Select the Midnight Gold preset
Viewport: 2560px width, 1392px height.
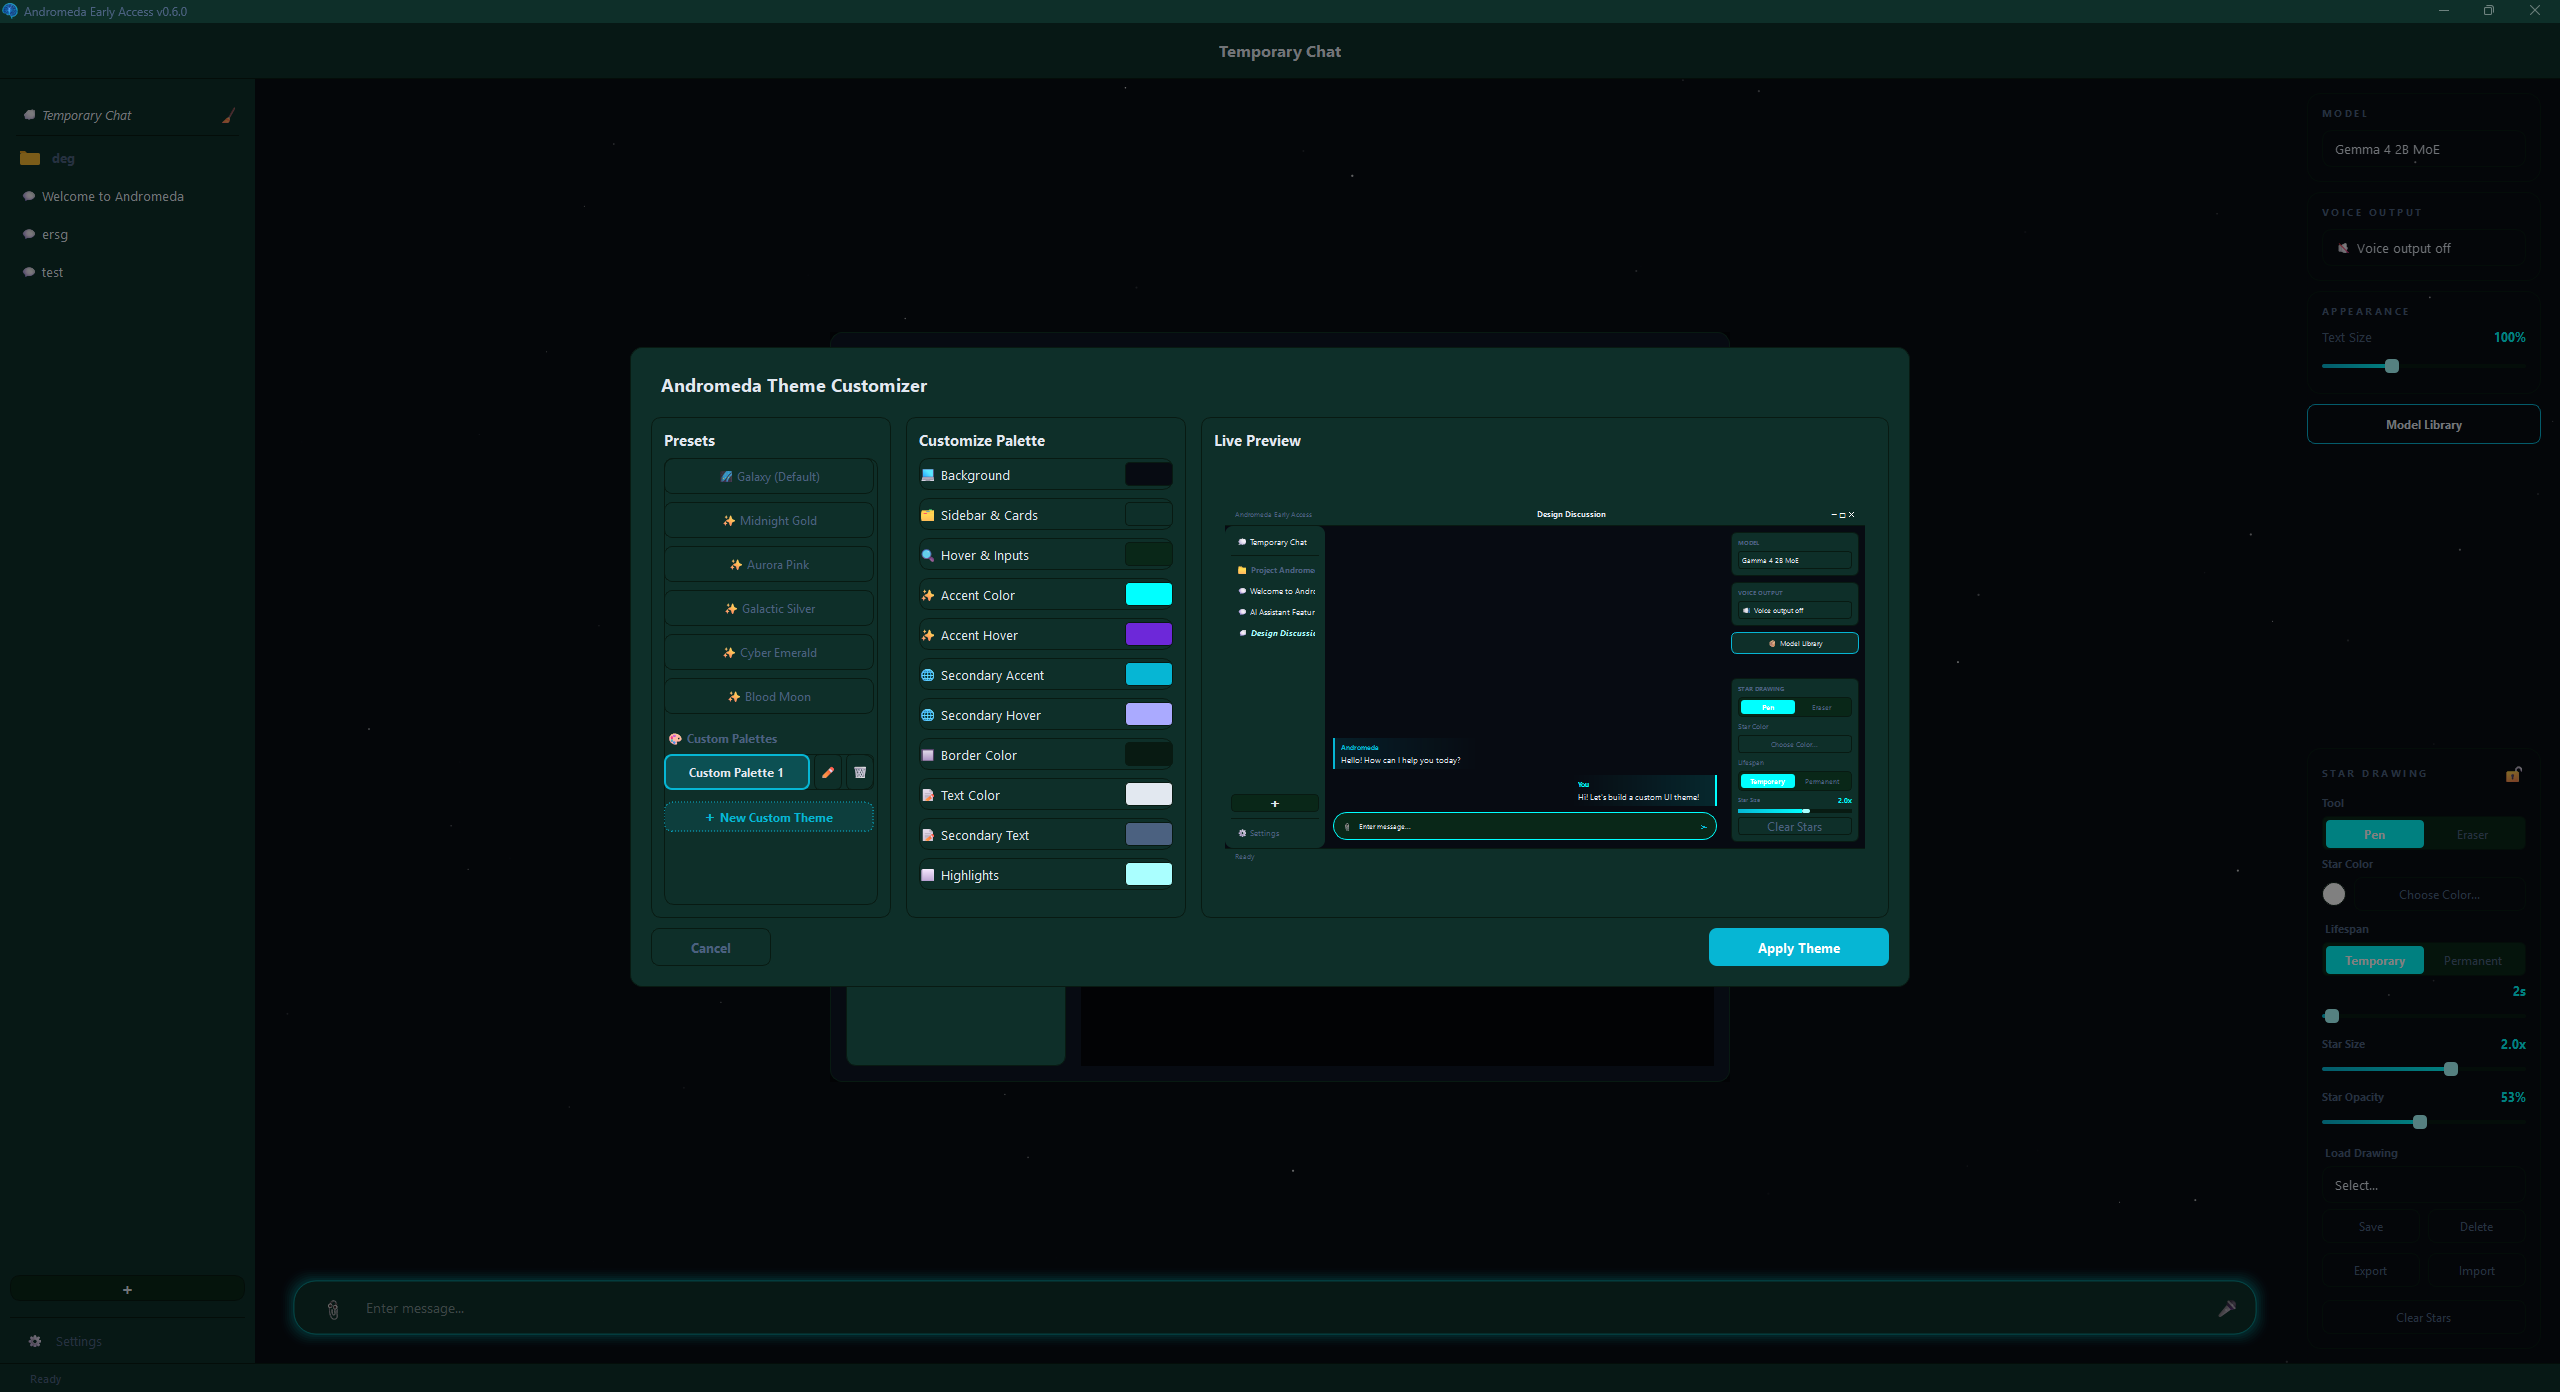click(x=769, y=521)
